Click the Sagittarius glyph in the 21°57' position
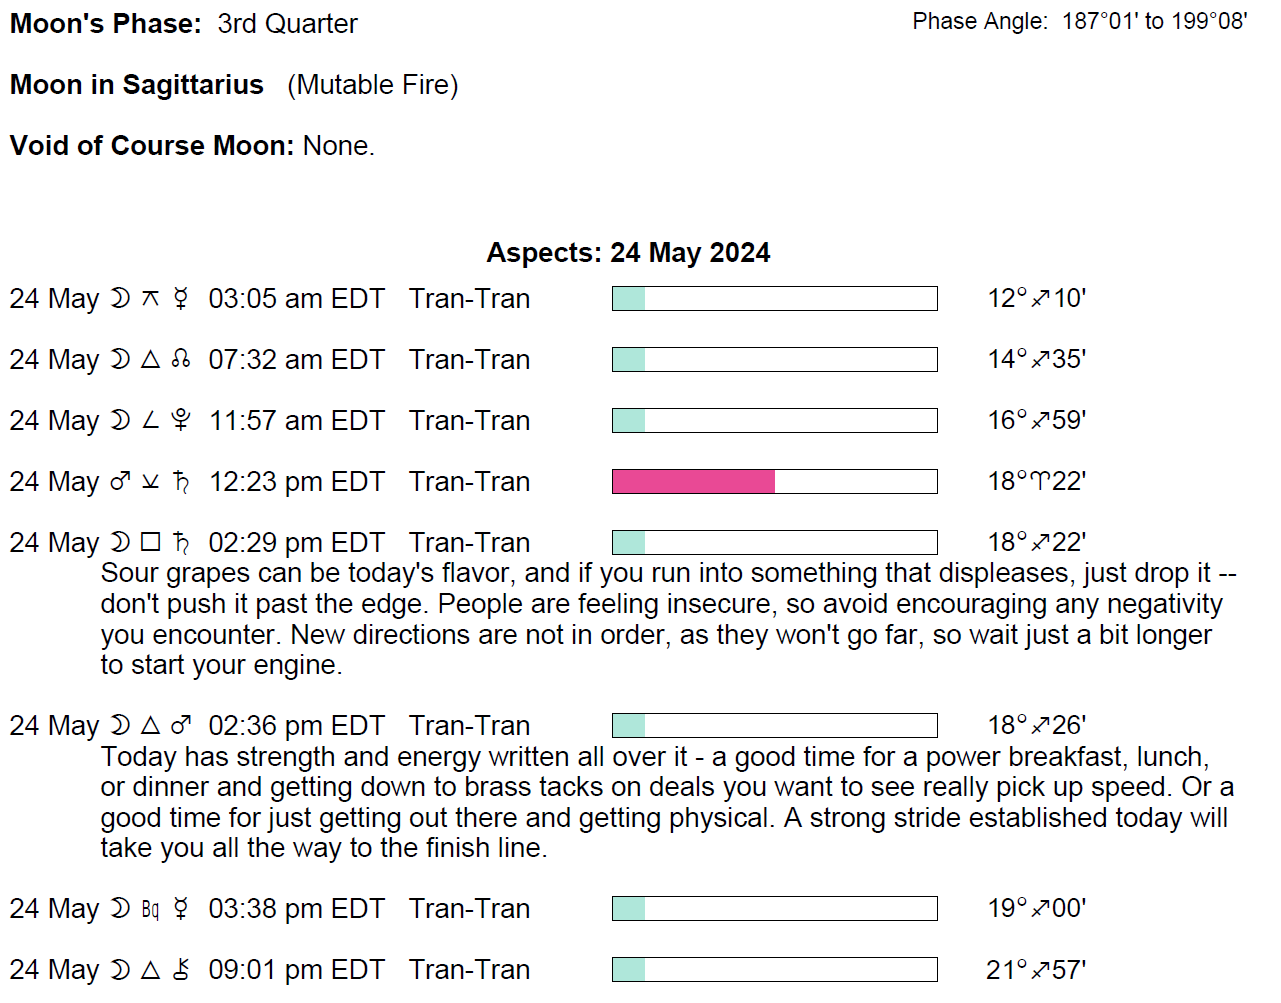Screen dimensions: 1281x1003 [1040, 970]
